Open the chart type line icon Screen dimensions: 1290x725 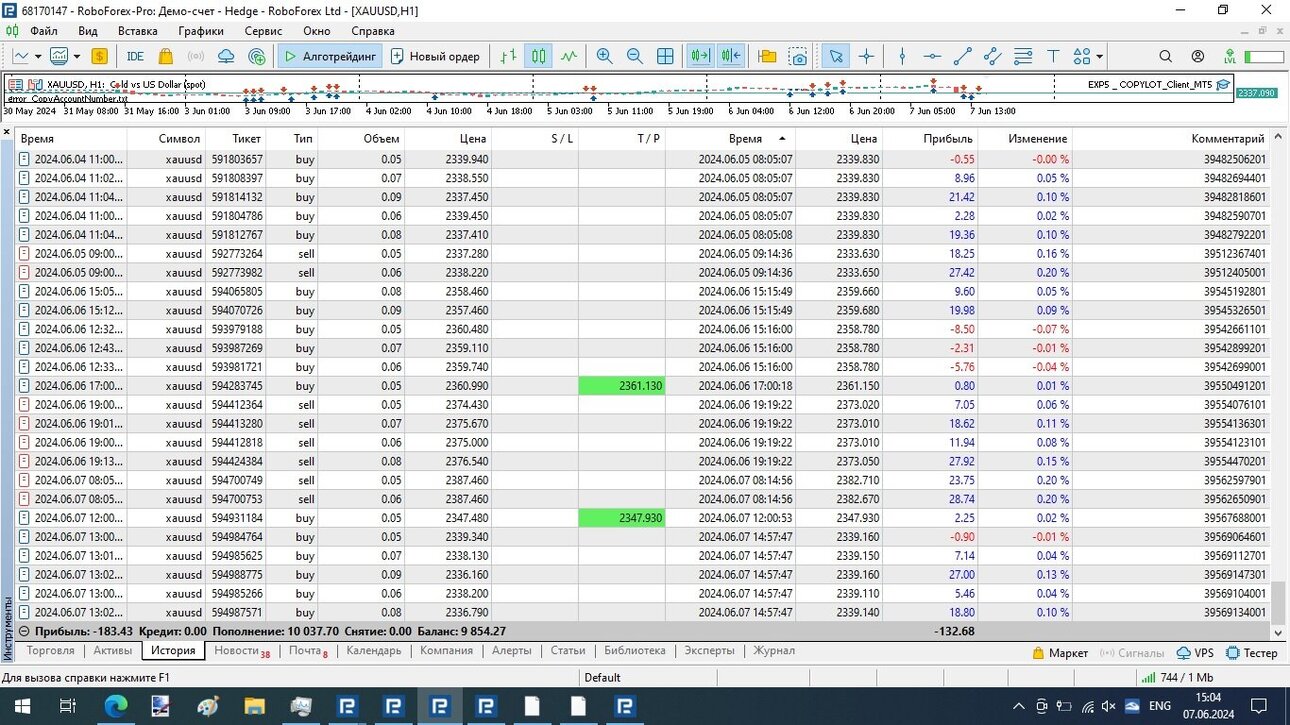pyautogui.click(x=20, y=56)
